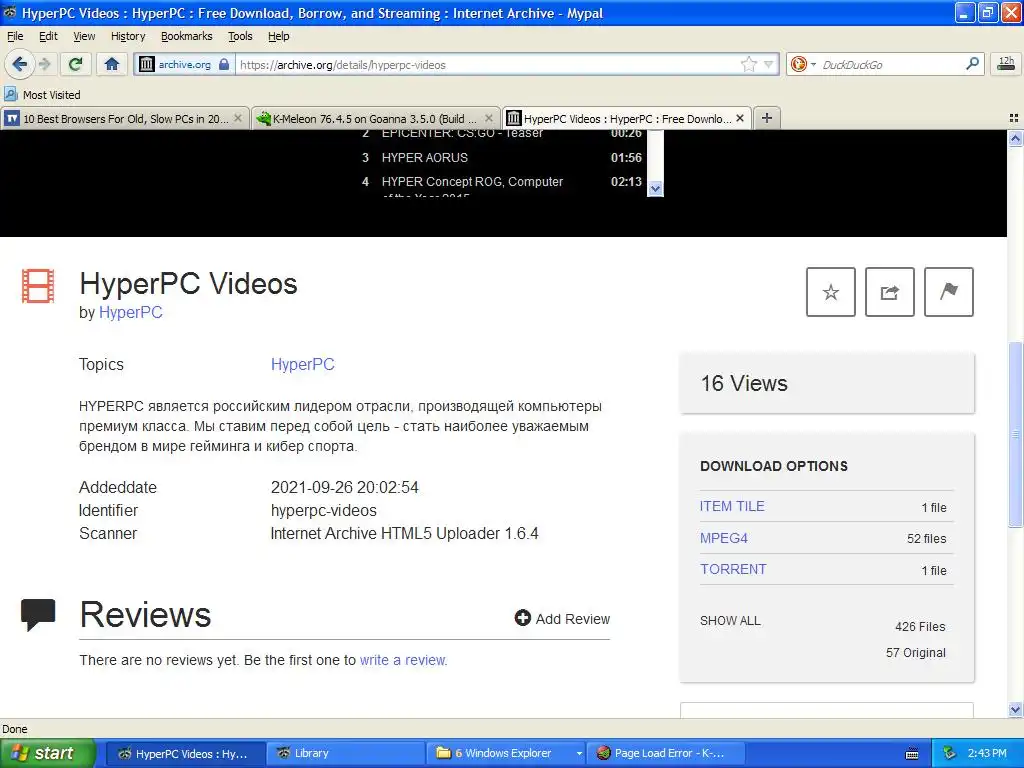Click the 16 Views counter
The height and width of the screenshot is (768, 1024).
(x=744, y=383)
